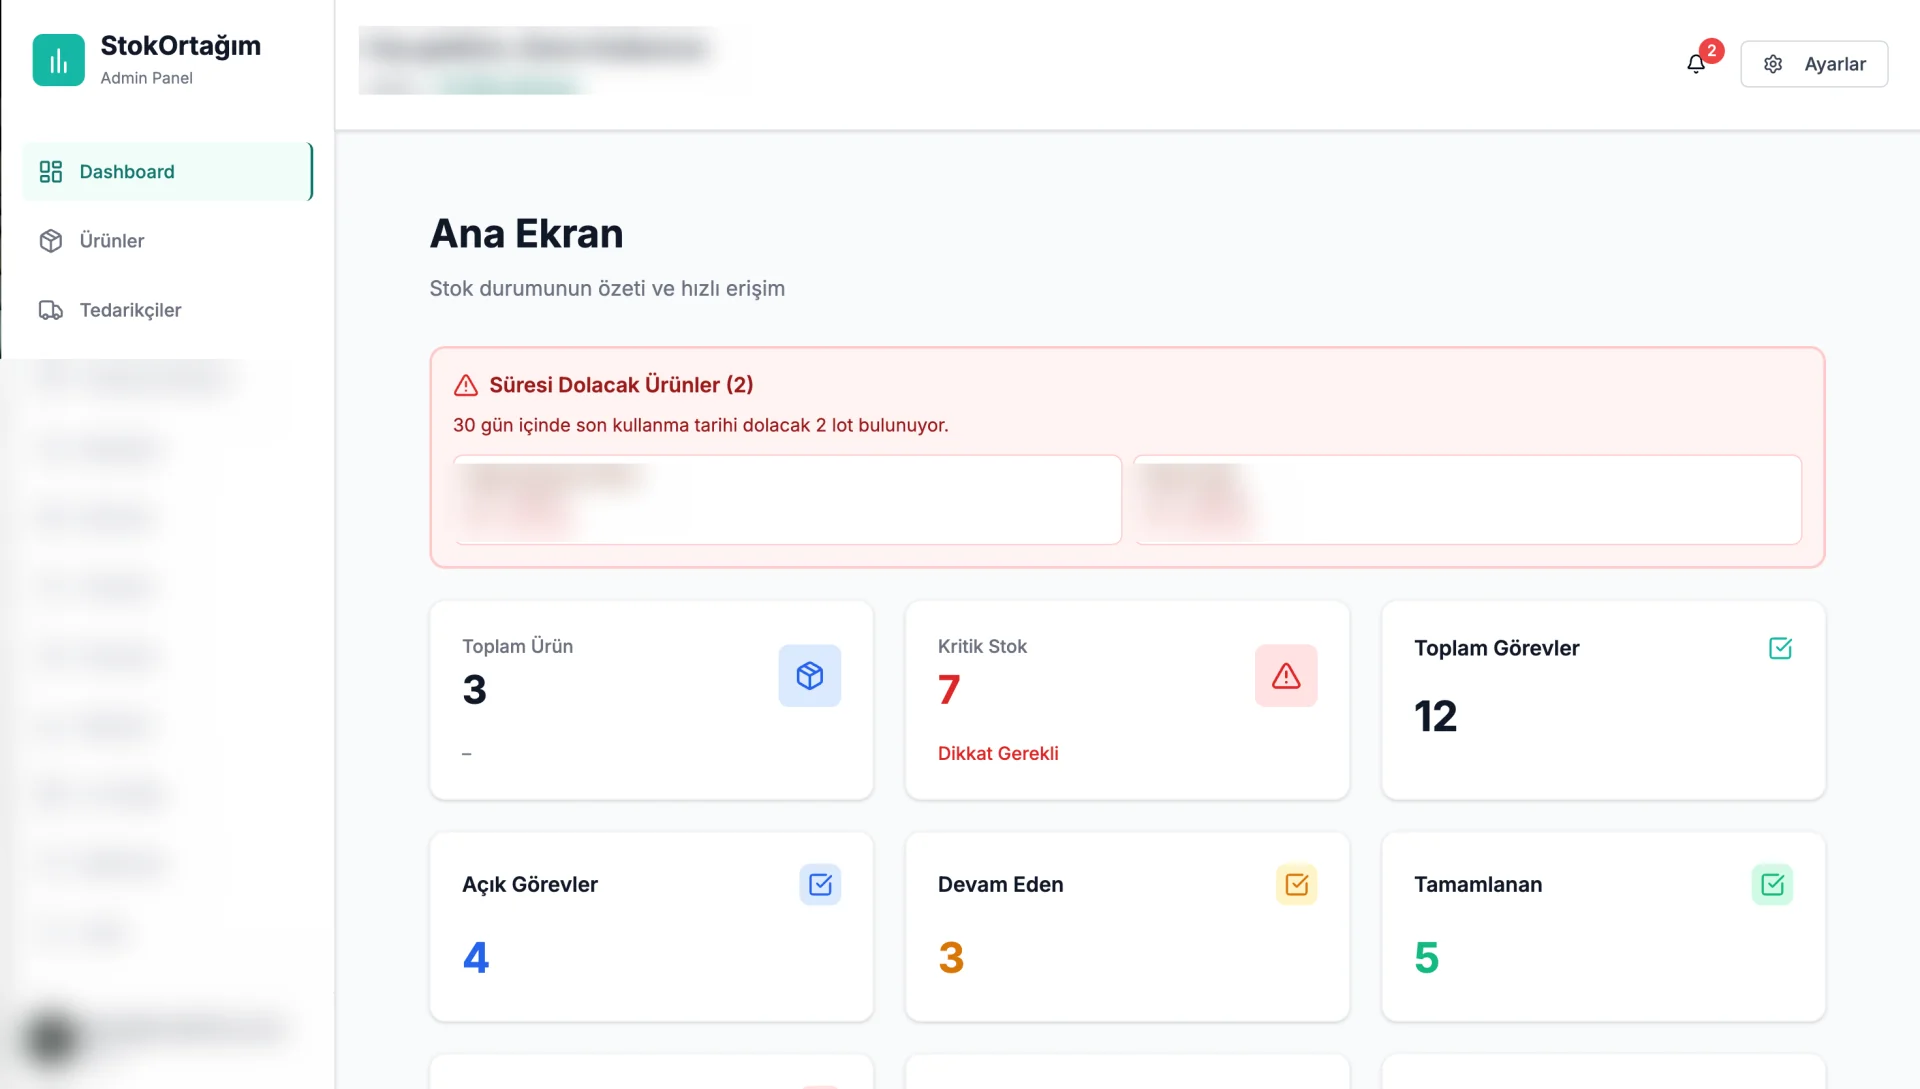The image size is (1920, 1089).
Task: Click the blue check icon on Açık Görevler
Action: (x=820, y=885)
